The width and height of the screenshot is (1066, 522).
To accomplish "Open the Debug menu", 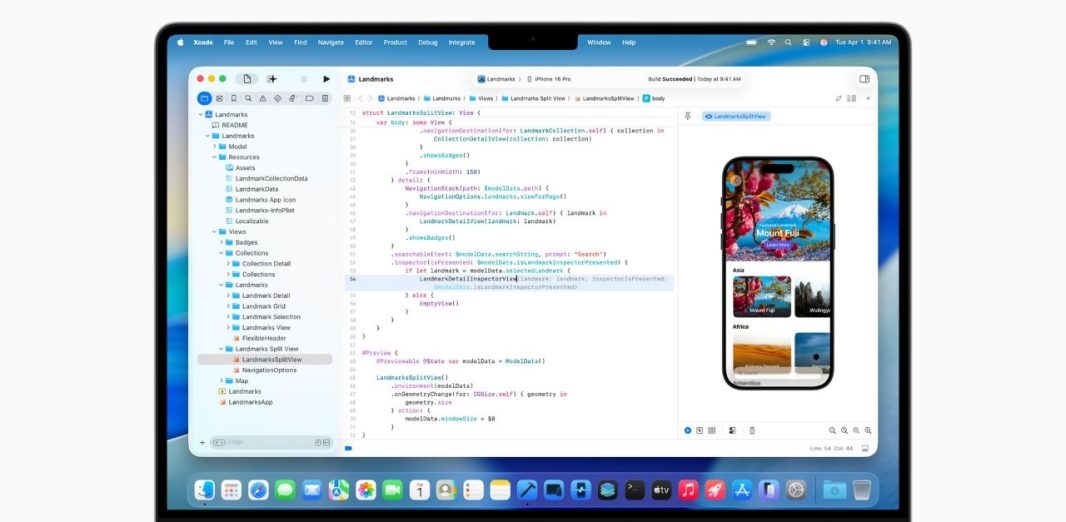I will click(428, 42).
